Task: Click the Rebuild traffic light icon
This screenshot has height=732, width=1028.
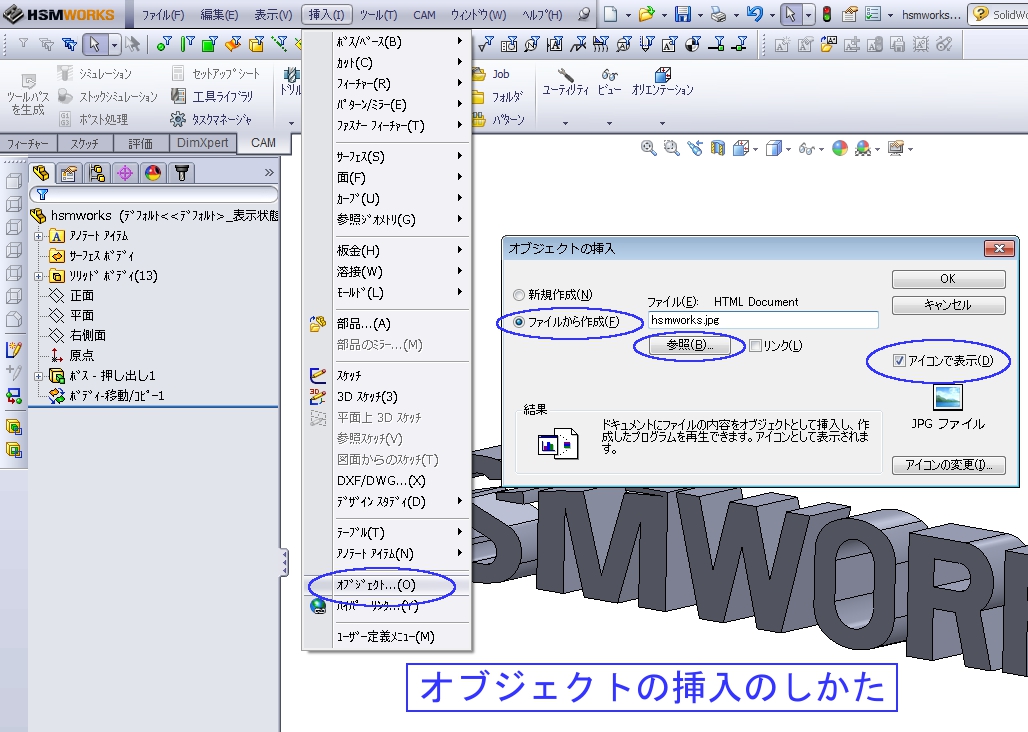Action: [827, 14]
